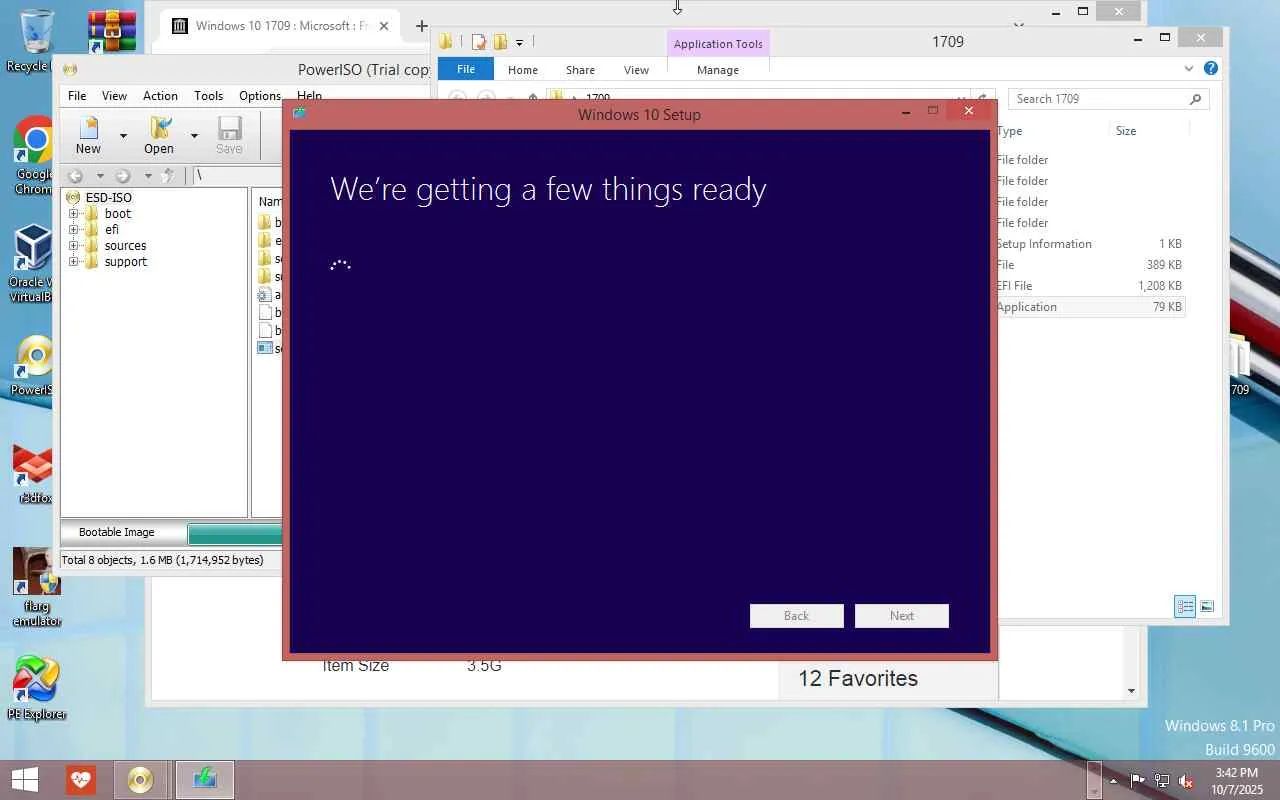Show hidden tray icons arrow

[1113, 780]
